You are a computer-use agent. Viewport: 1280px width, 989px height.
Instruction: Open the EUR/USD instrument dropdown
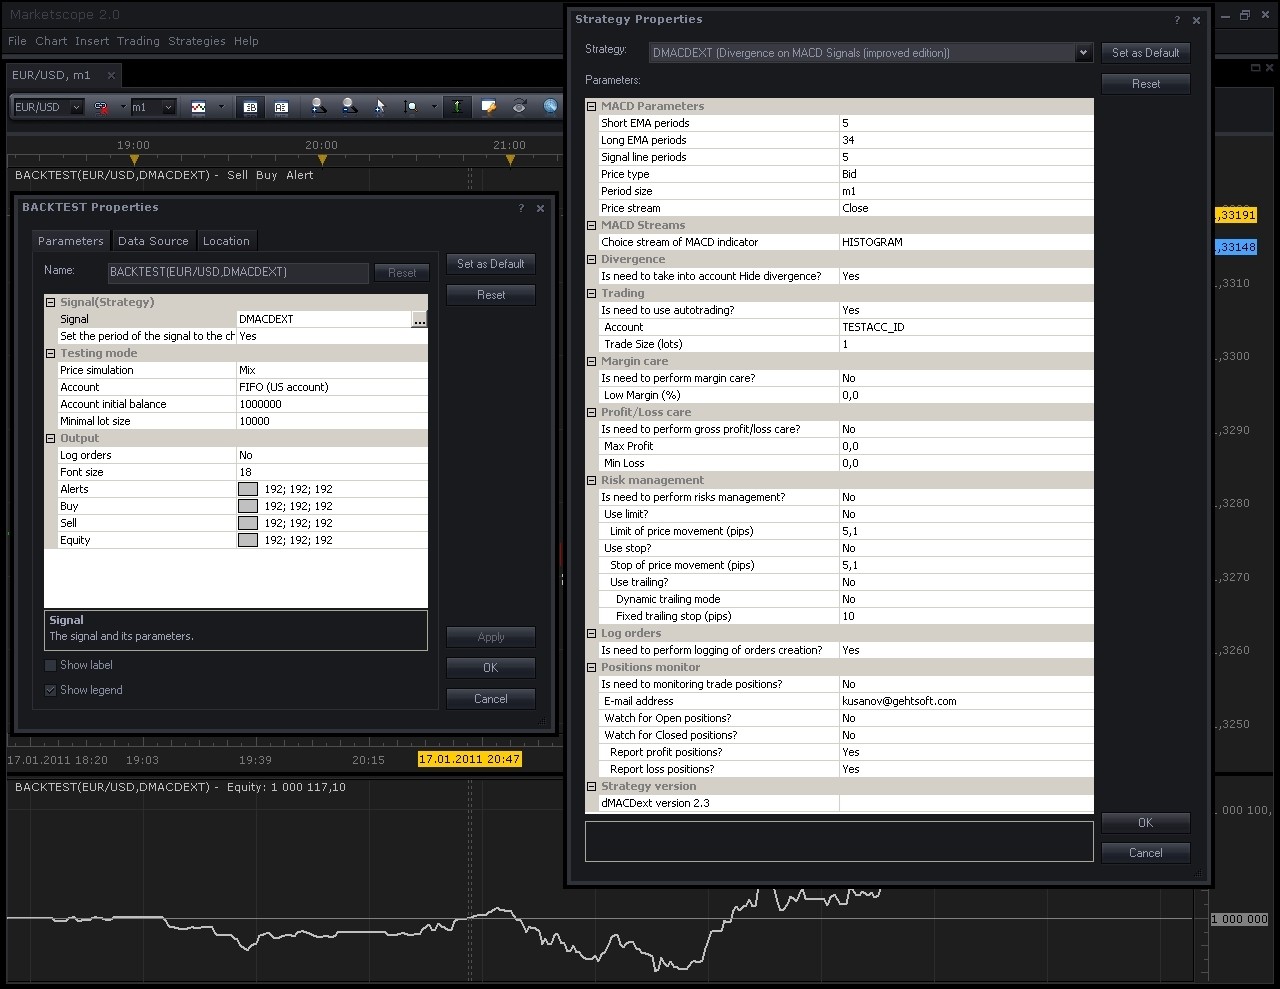[x=76, y=107]
